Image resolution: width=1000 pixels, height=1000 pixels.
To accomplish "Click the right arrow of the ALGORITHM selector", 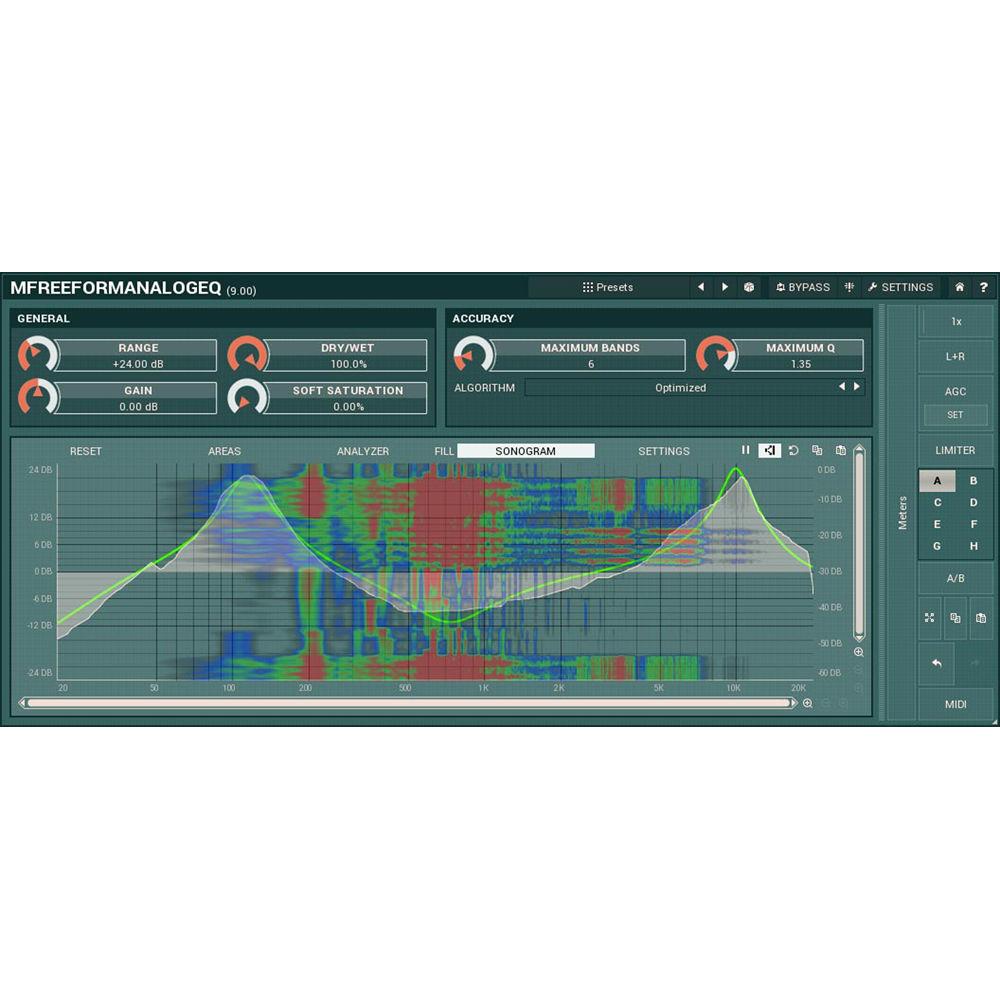I will click(x=856, y=388).
